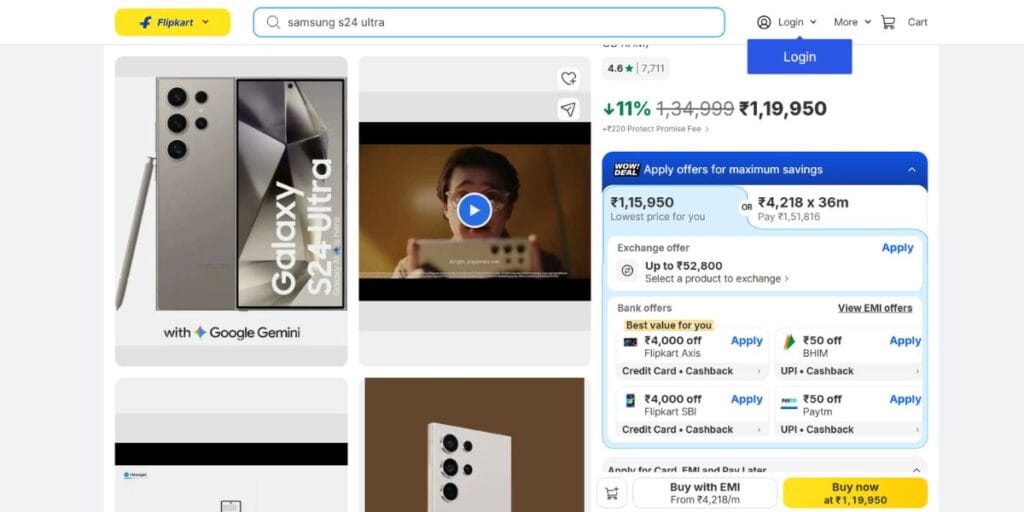Share the product using paper plane icon
The height and width of the screenshot is (512, 1024).
point(568,109)
